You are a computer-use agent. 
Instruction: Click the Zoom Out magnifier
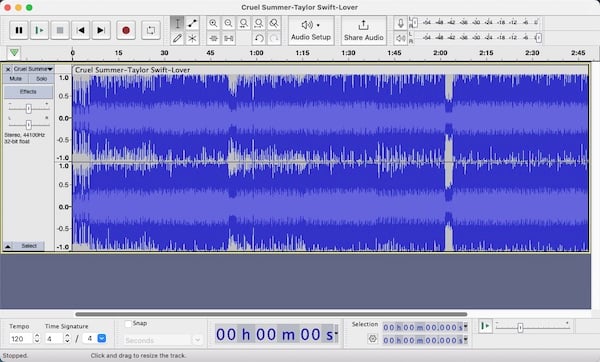click(x=228, y=23)
